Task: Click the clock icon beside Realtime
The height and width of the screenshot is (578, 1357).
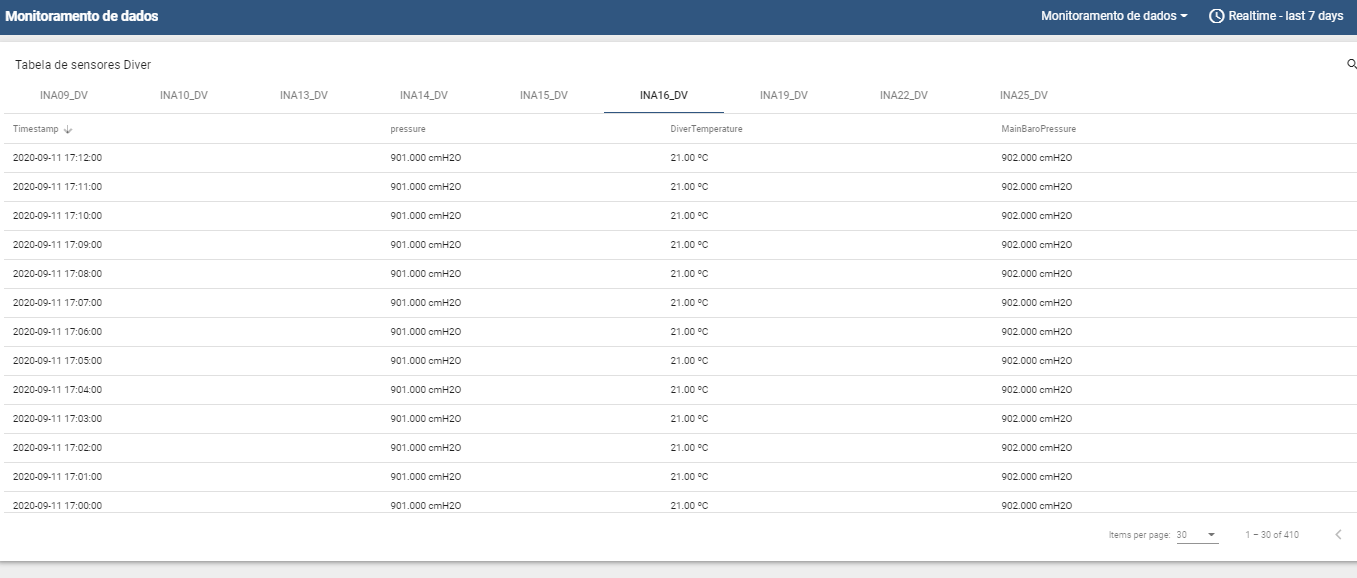Action: [1217, 16]
